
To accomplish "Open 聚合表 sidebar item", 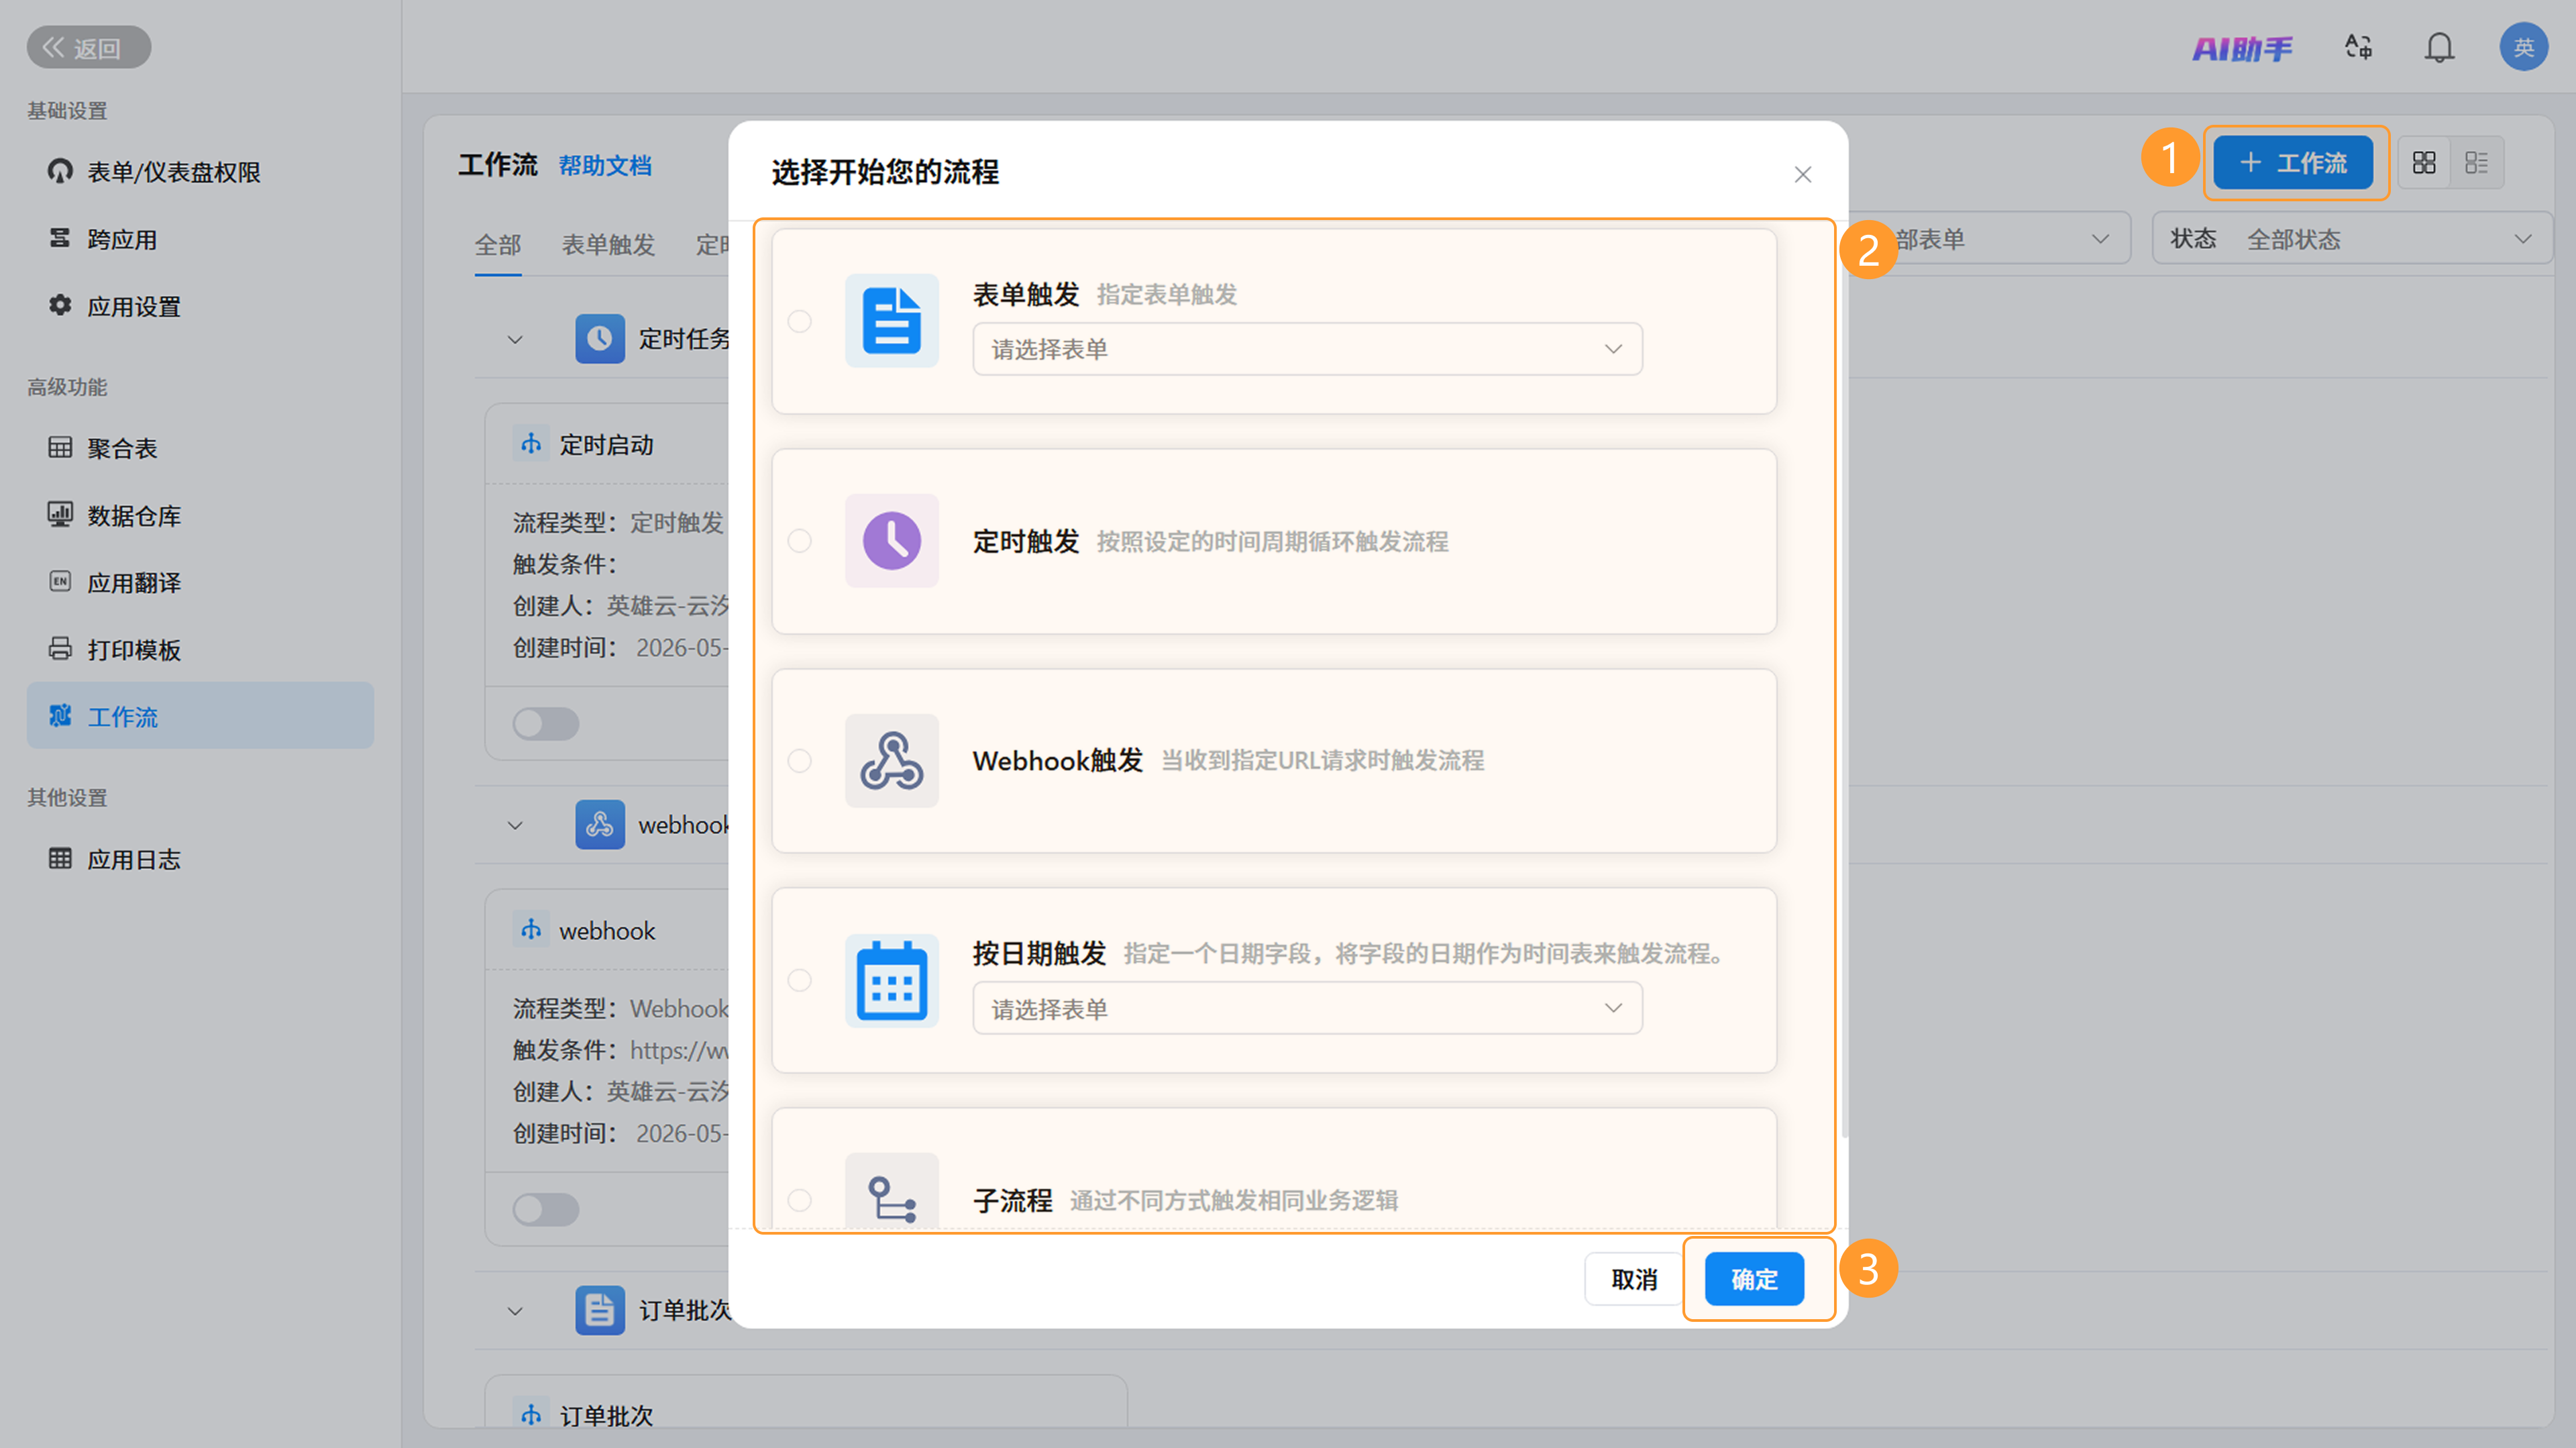I will pyautogui.click(x=200, y=448).
